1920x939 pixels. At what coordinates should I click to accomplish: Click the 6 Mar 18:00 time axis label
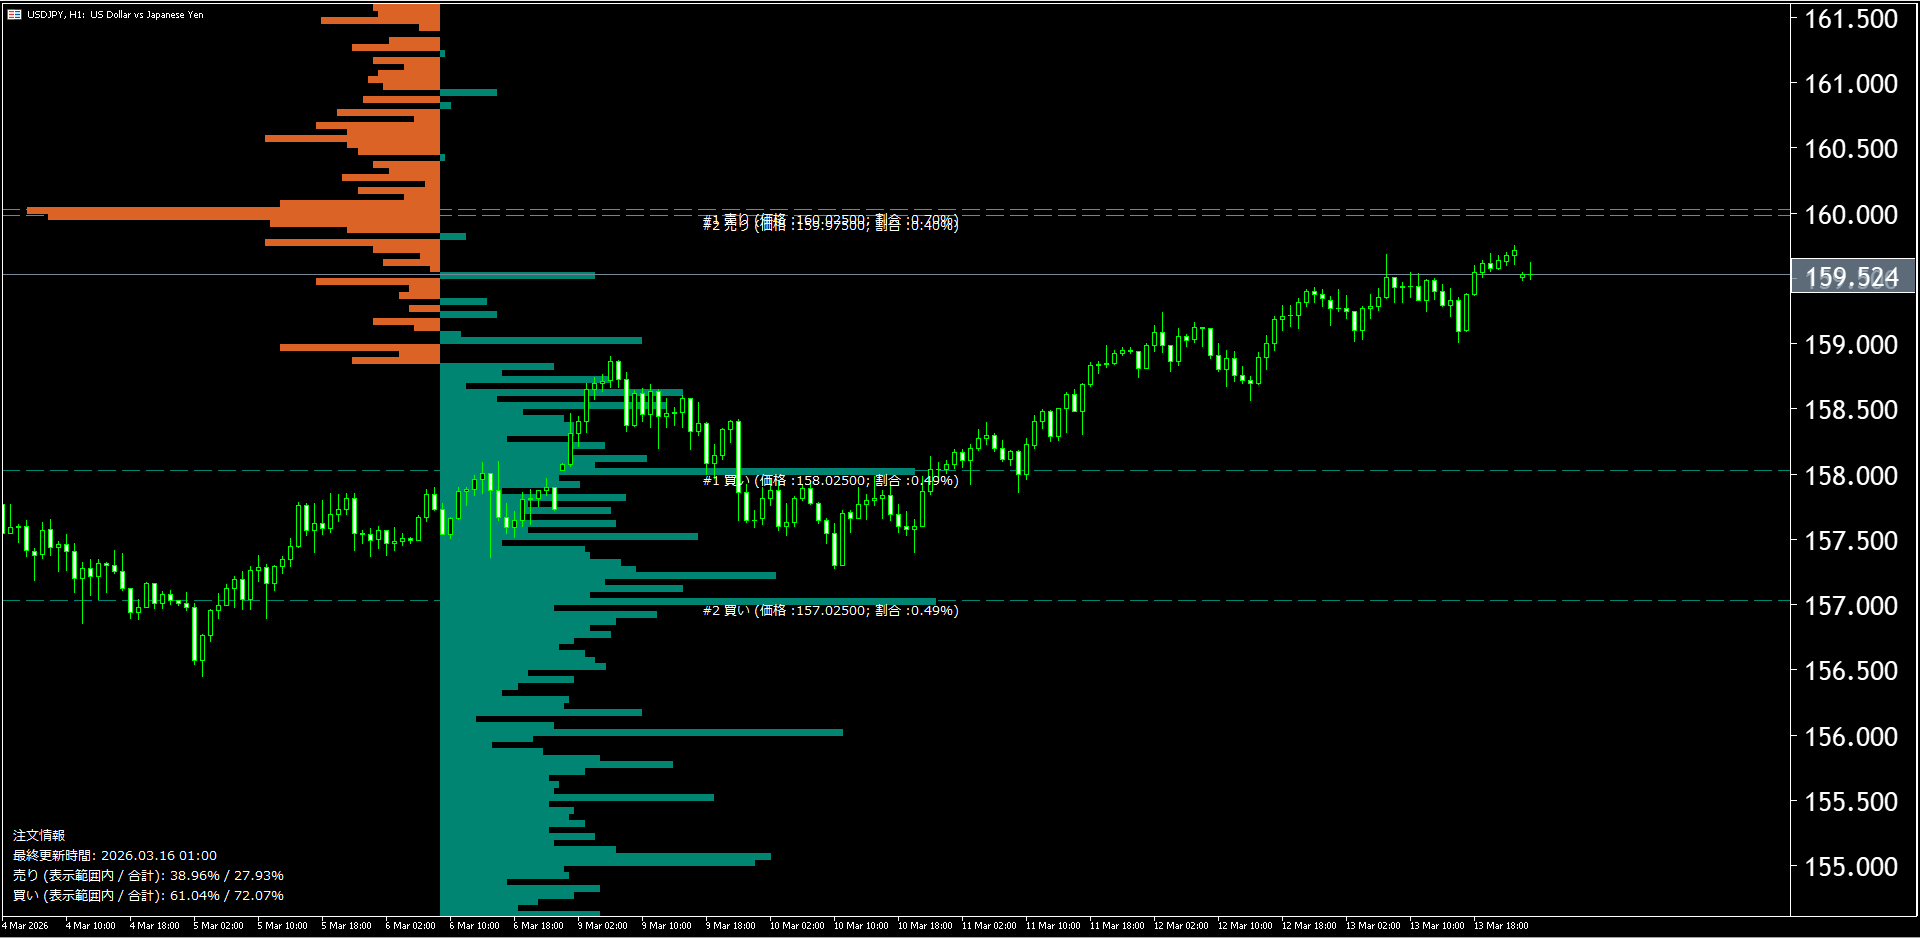click(538, 926)
